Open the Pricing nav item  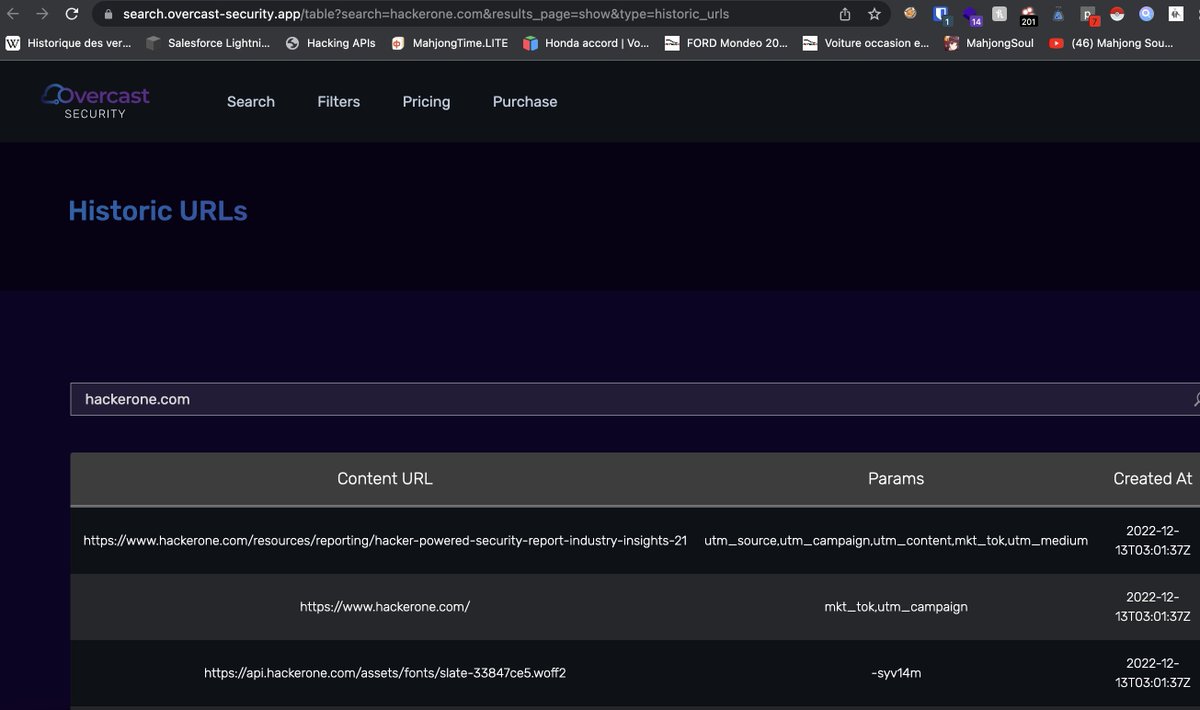tap(426, 101)
